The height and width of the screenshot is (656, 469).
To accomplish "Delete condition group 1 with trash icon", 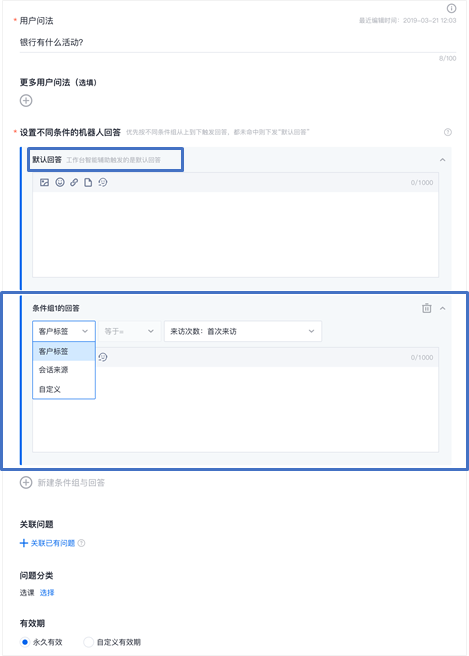I will pos(426,308).
